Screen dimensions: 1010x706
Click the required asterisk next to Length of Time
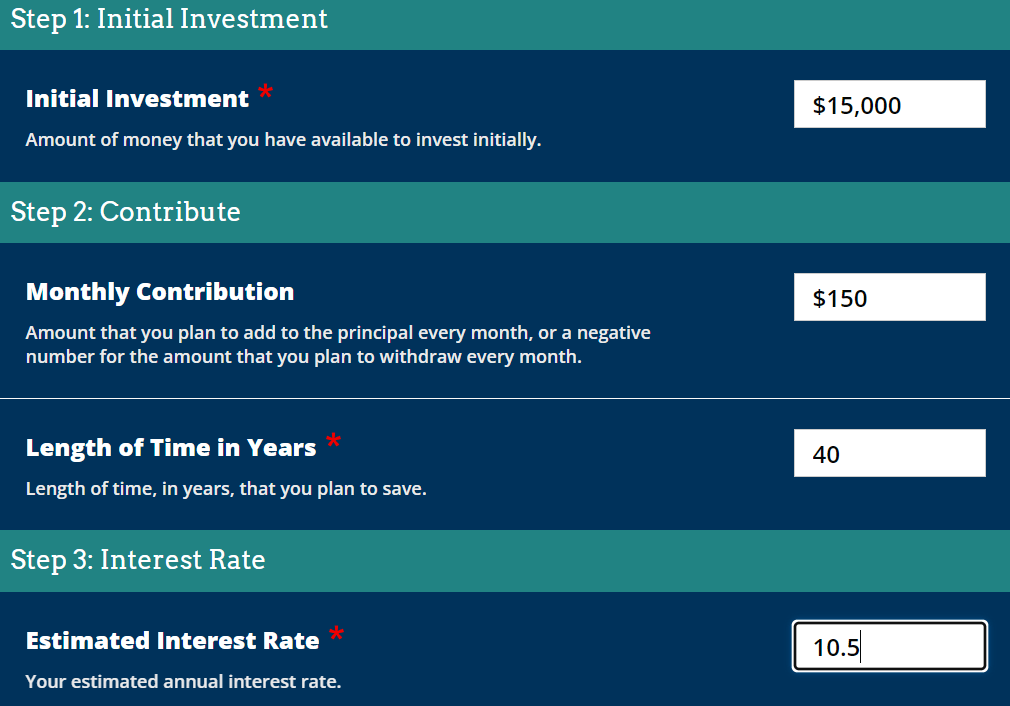[x=333, y=441]
